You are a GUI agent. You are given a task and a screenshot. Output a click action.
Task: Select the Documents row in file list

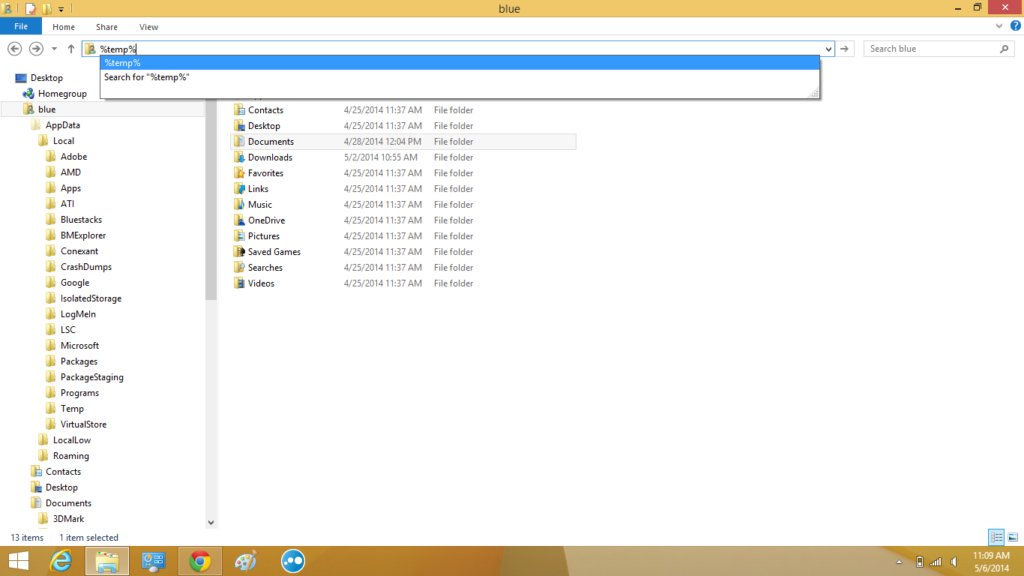pyautogui.click(x=403, y=142)
